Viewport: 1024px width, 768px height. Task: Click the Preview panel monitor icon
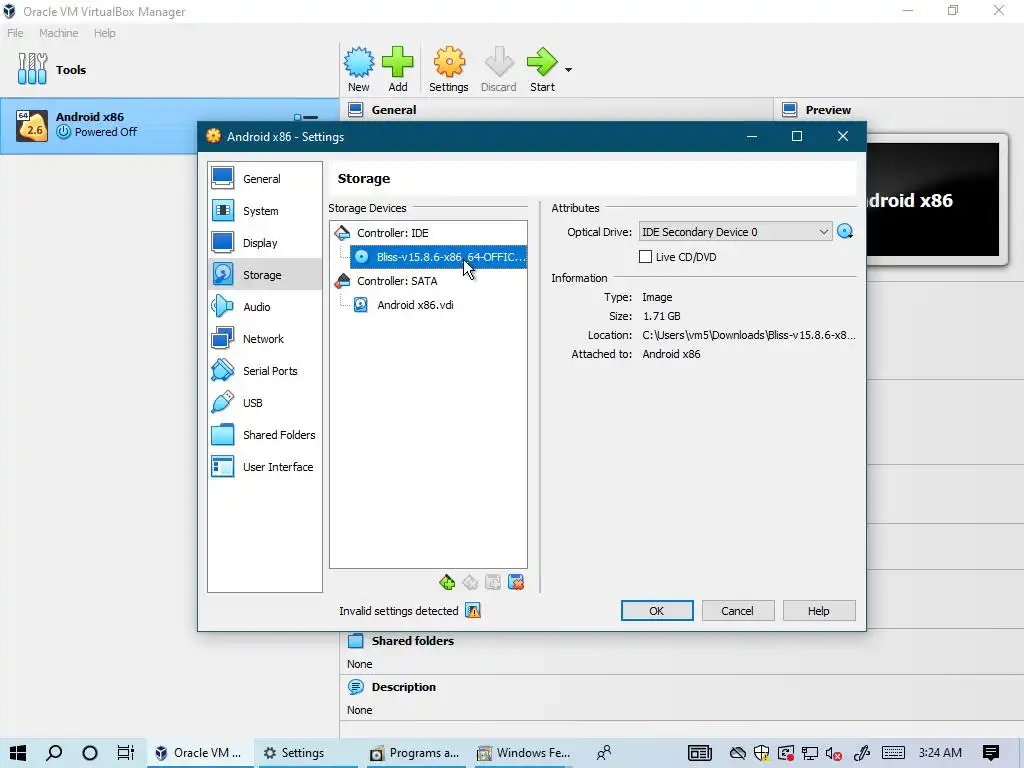click(x=790, y=110)
